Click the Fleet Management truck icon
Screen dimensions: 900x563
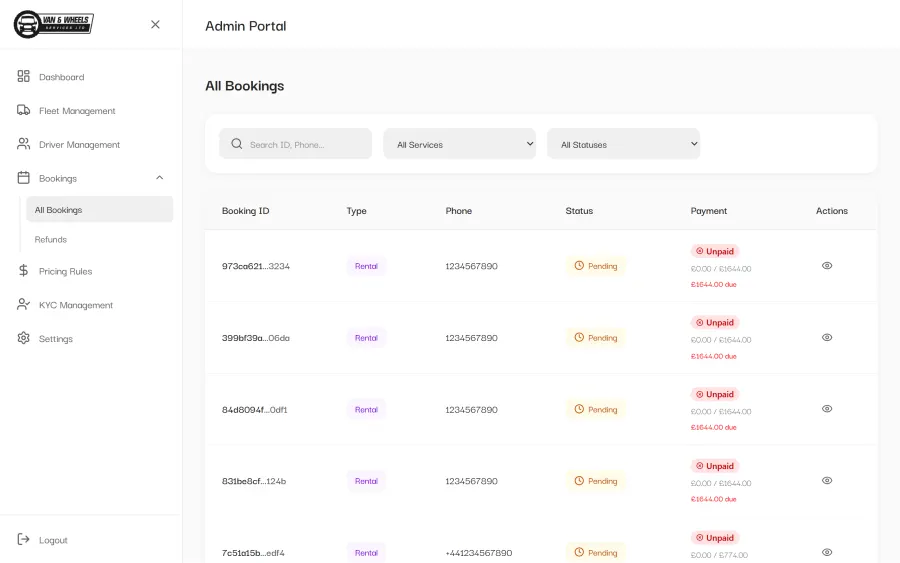pyautogui.click(x=24, y=110)
